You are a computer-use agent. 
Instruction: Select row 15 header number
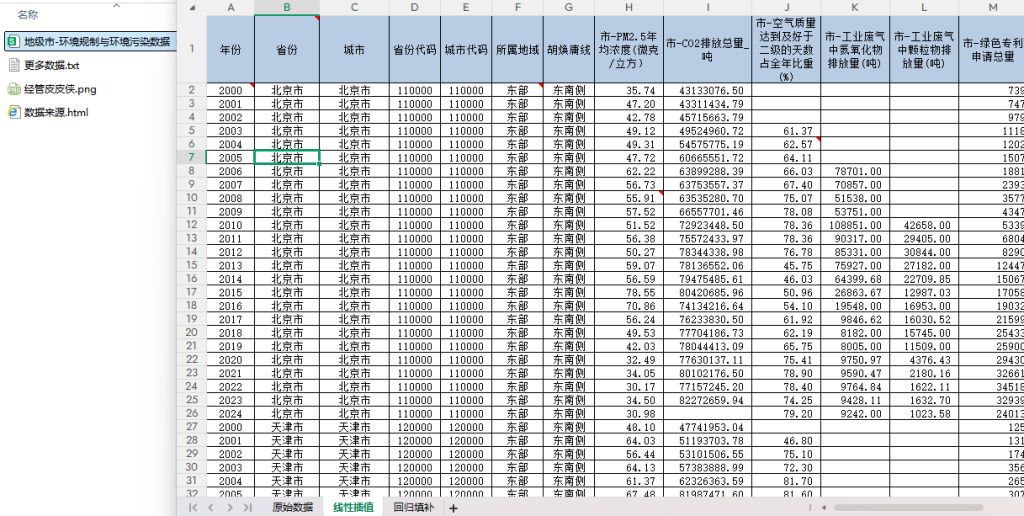[192, 265]
